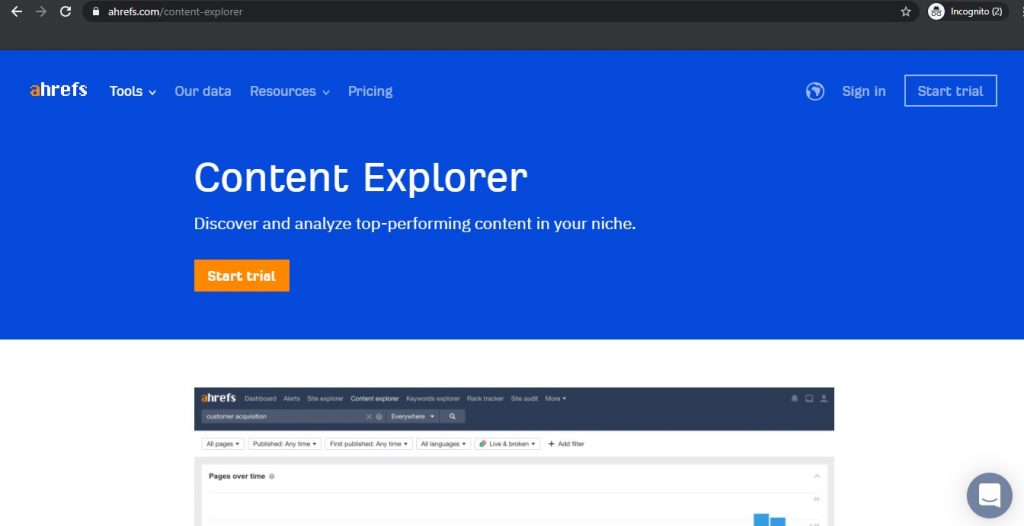Expand the More menu in the product screenshot

[556, 399]
